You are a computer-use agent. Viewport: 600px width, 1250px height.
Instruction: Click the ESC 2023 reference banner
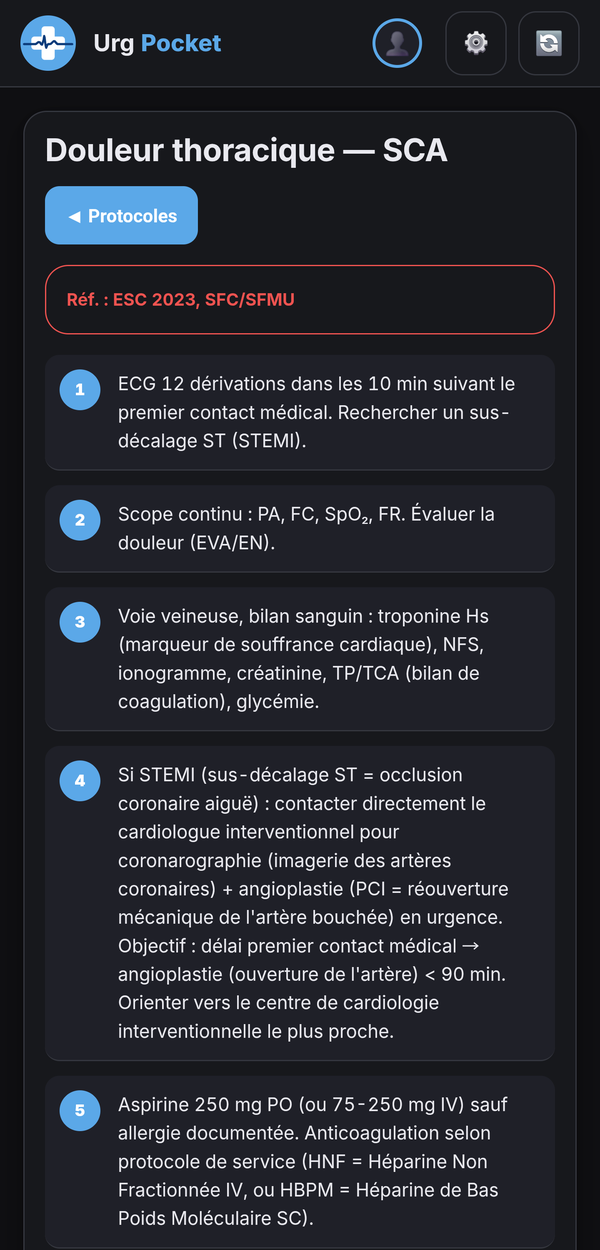click(x=299, y=299)
